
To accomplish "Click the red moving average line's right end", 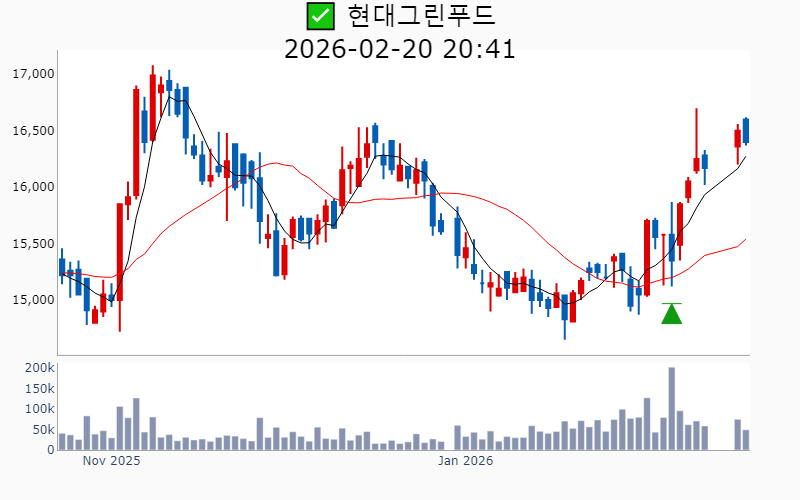I will (x=744, y=240).
